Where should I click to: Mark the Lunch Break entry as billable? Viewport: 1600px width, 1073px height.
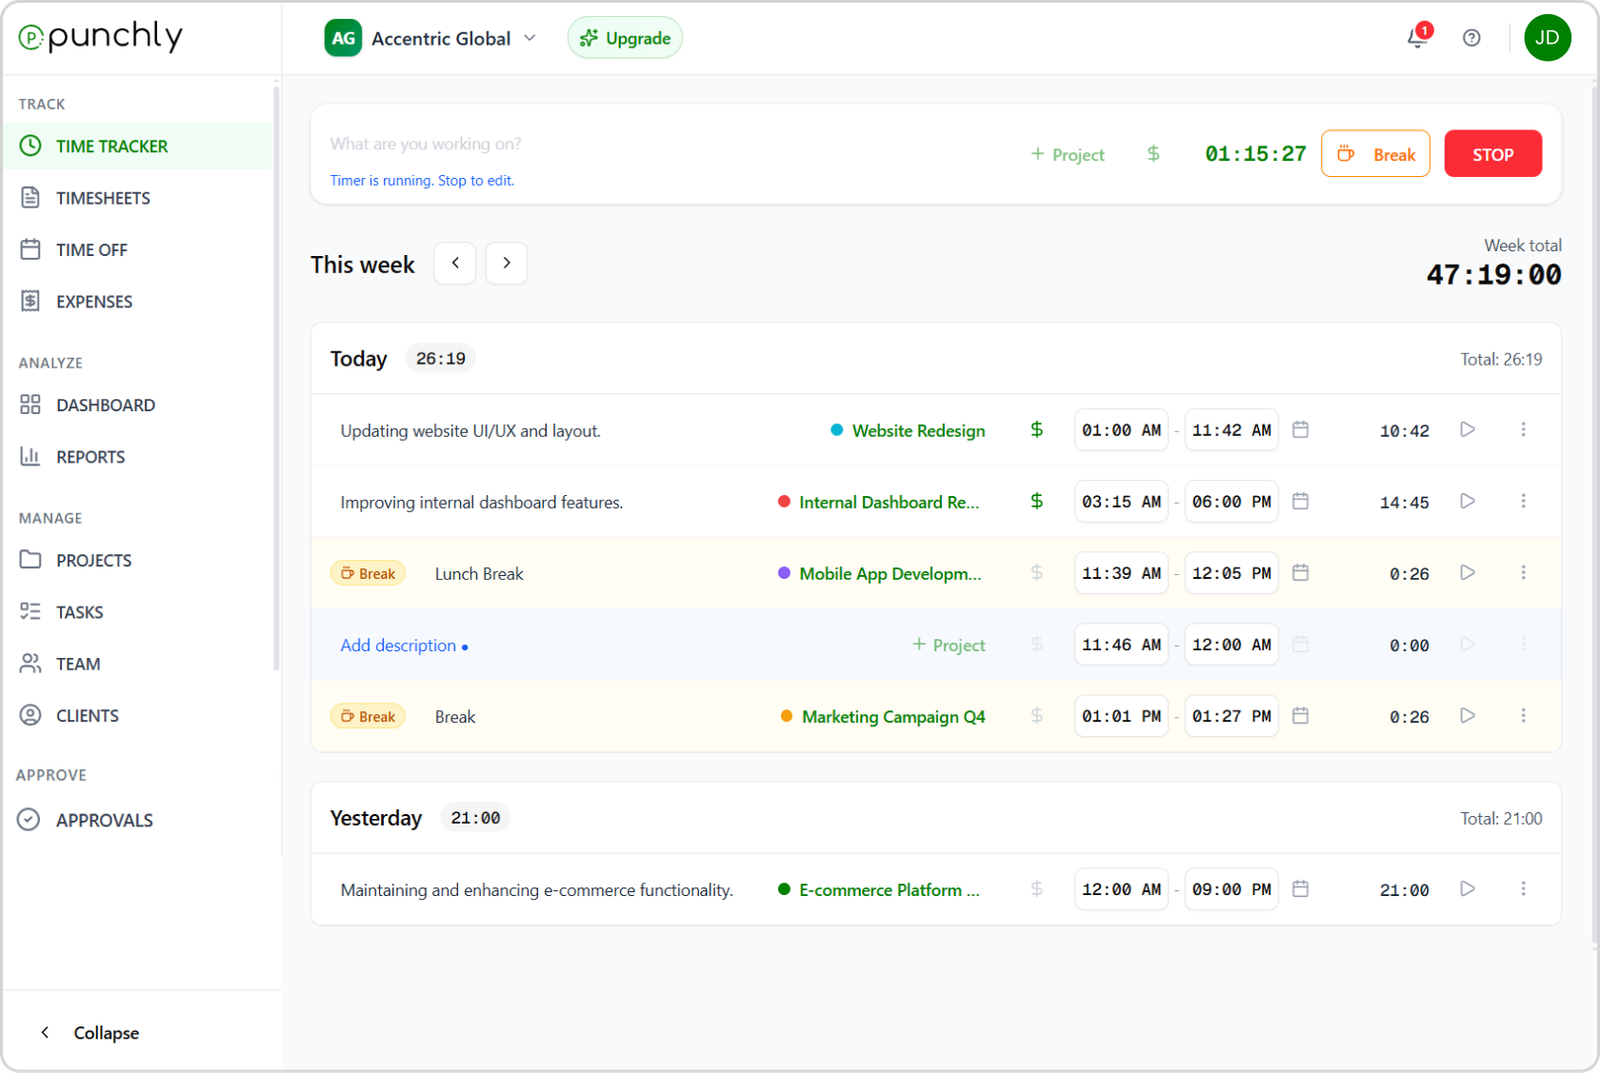pyautogui.click(x=1037, y=572)
